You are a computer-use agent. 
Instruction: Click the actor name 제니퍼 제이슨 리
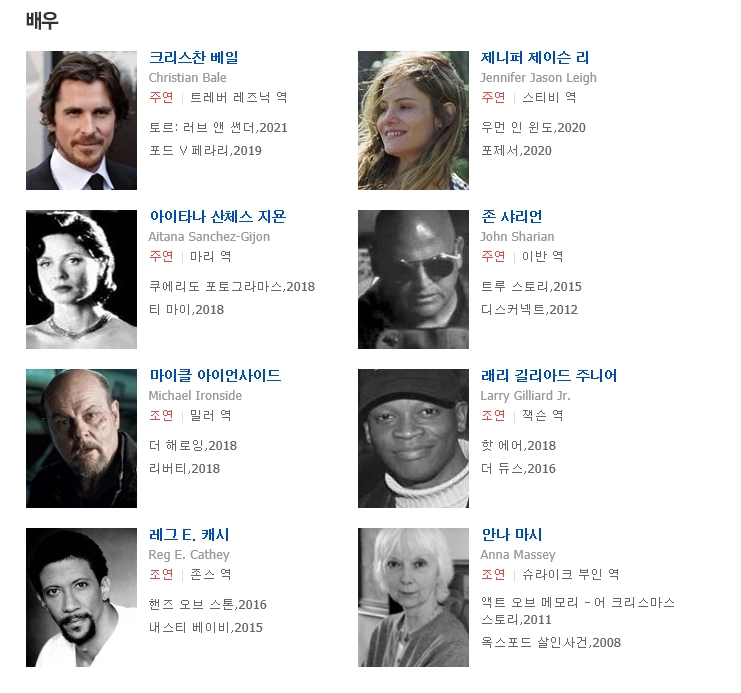pos(535,58)
